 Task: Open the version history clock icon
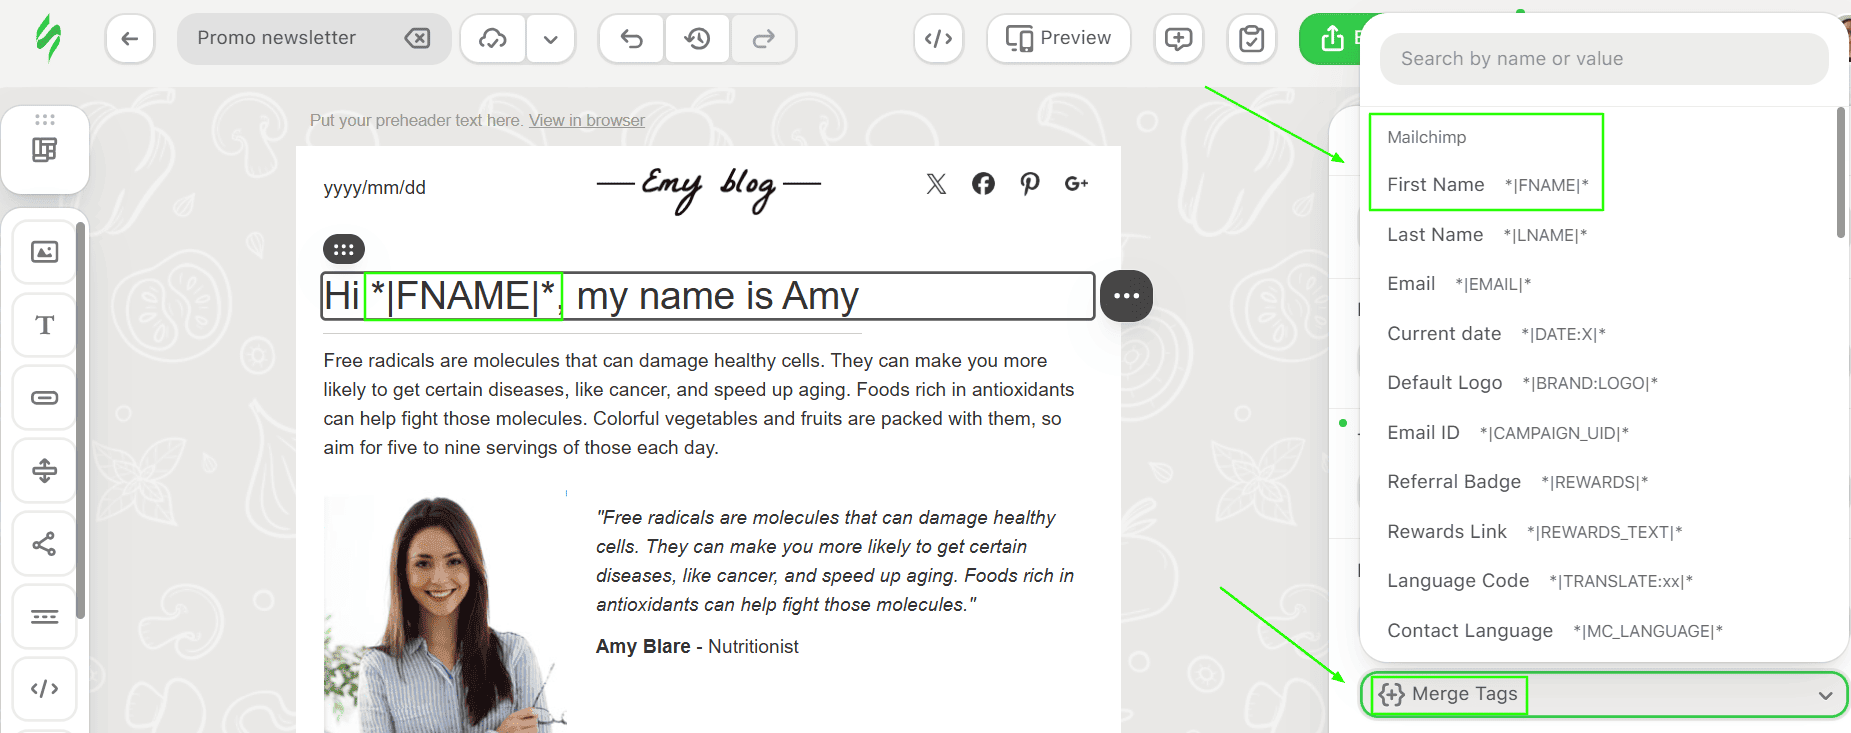click(x=697, y=39)
